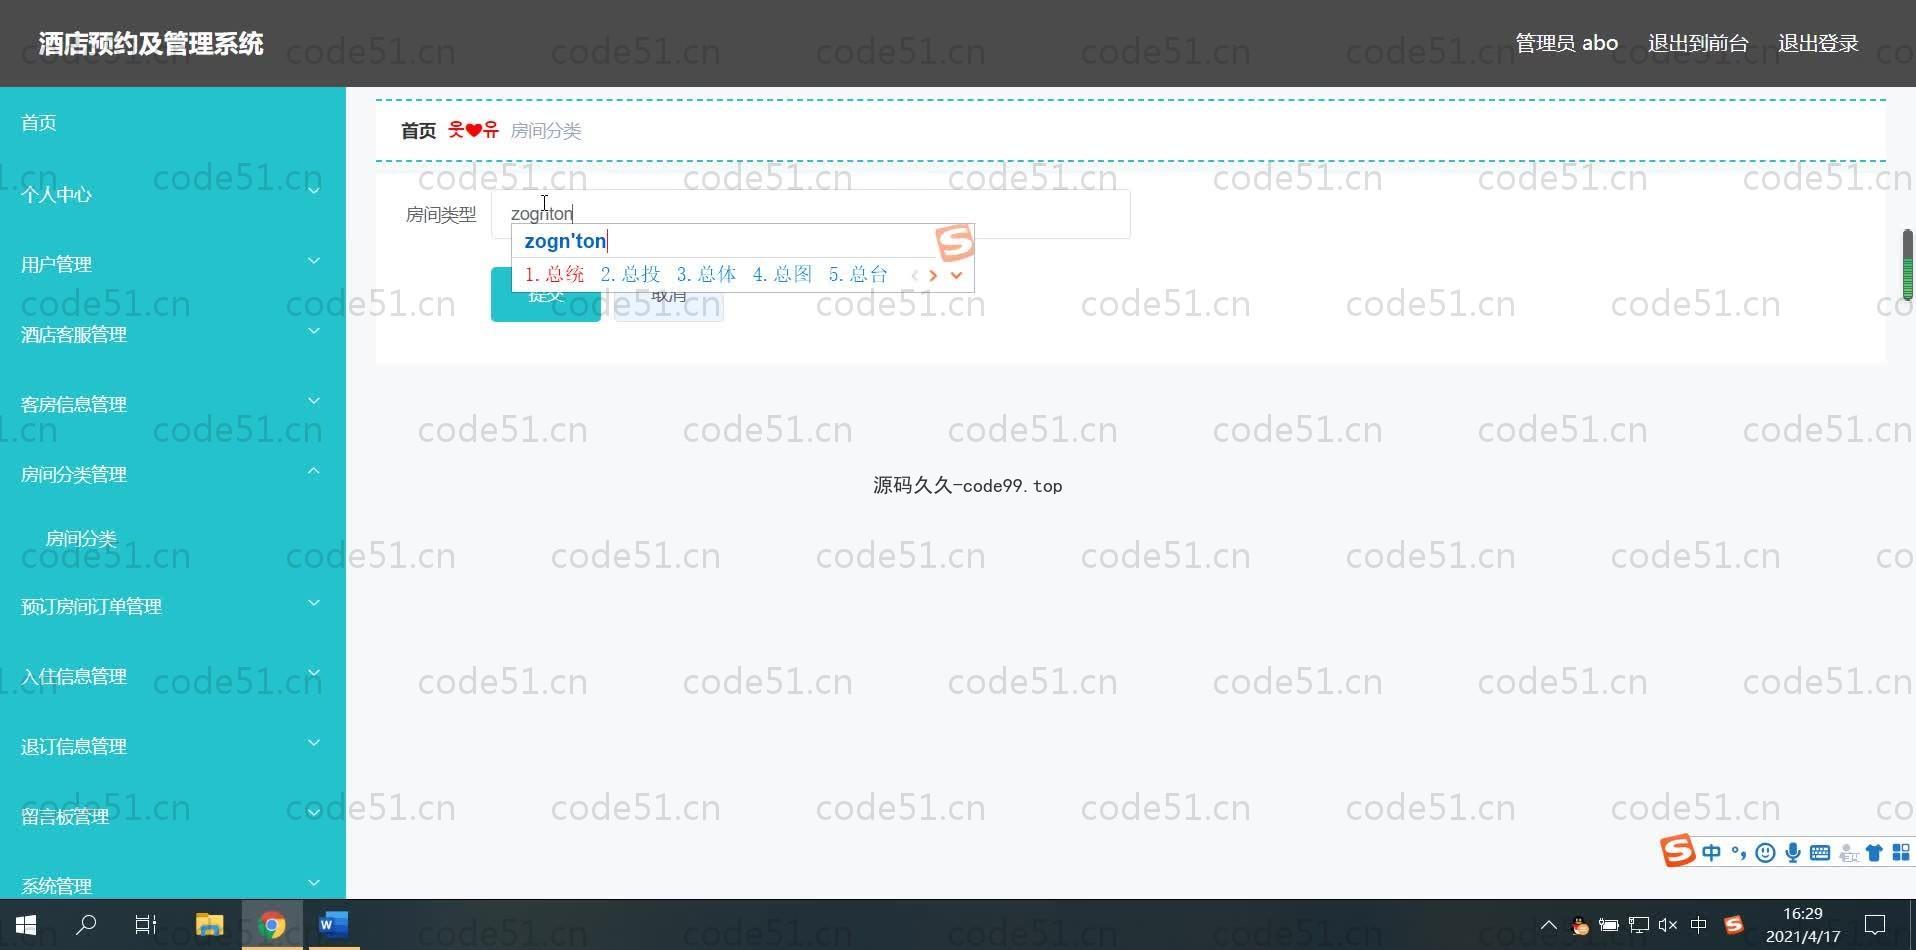Open Sogou skin shirt icon

pyautogui.click(x=1874, y=853)
